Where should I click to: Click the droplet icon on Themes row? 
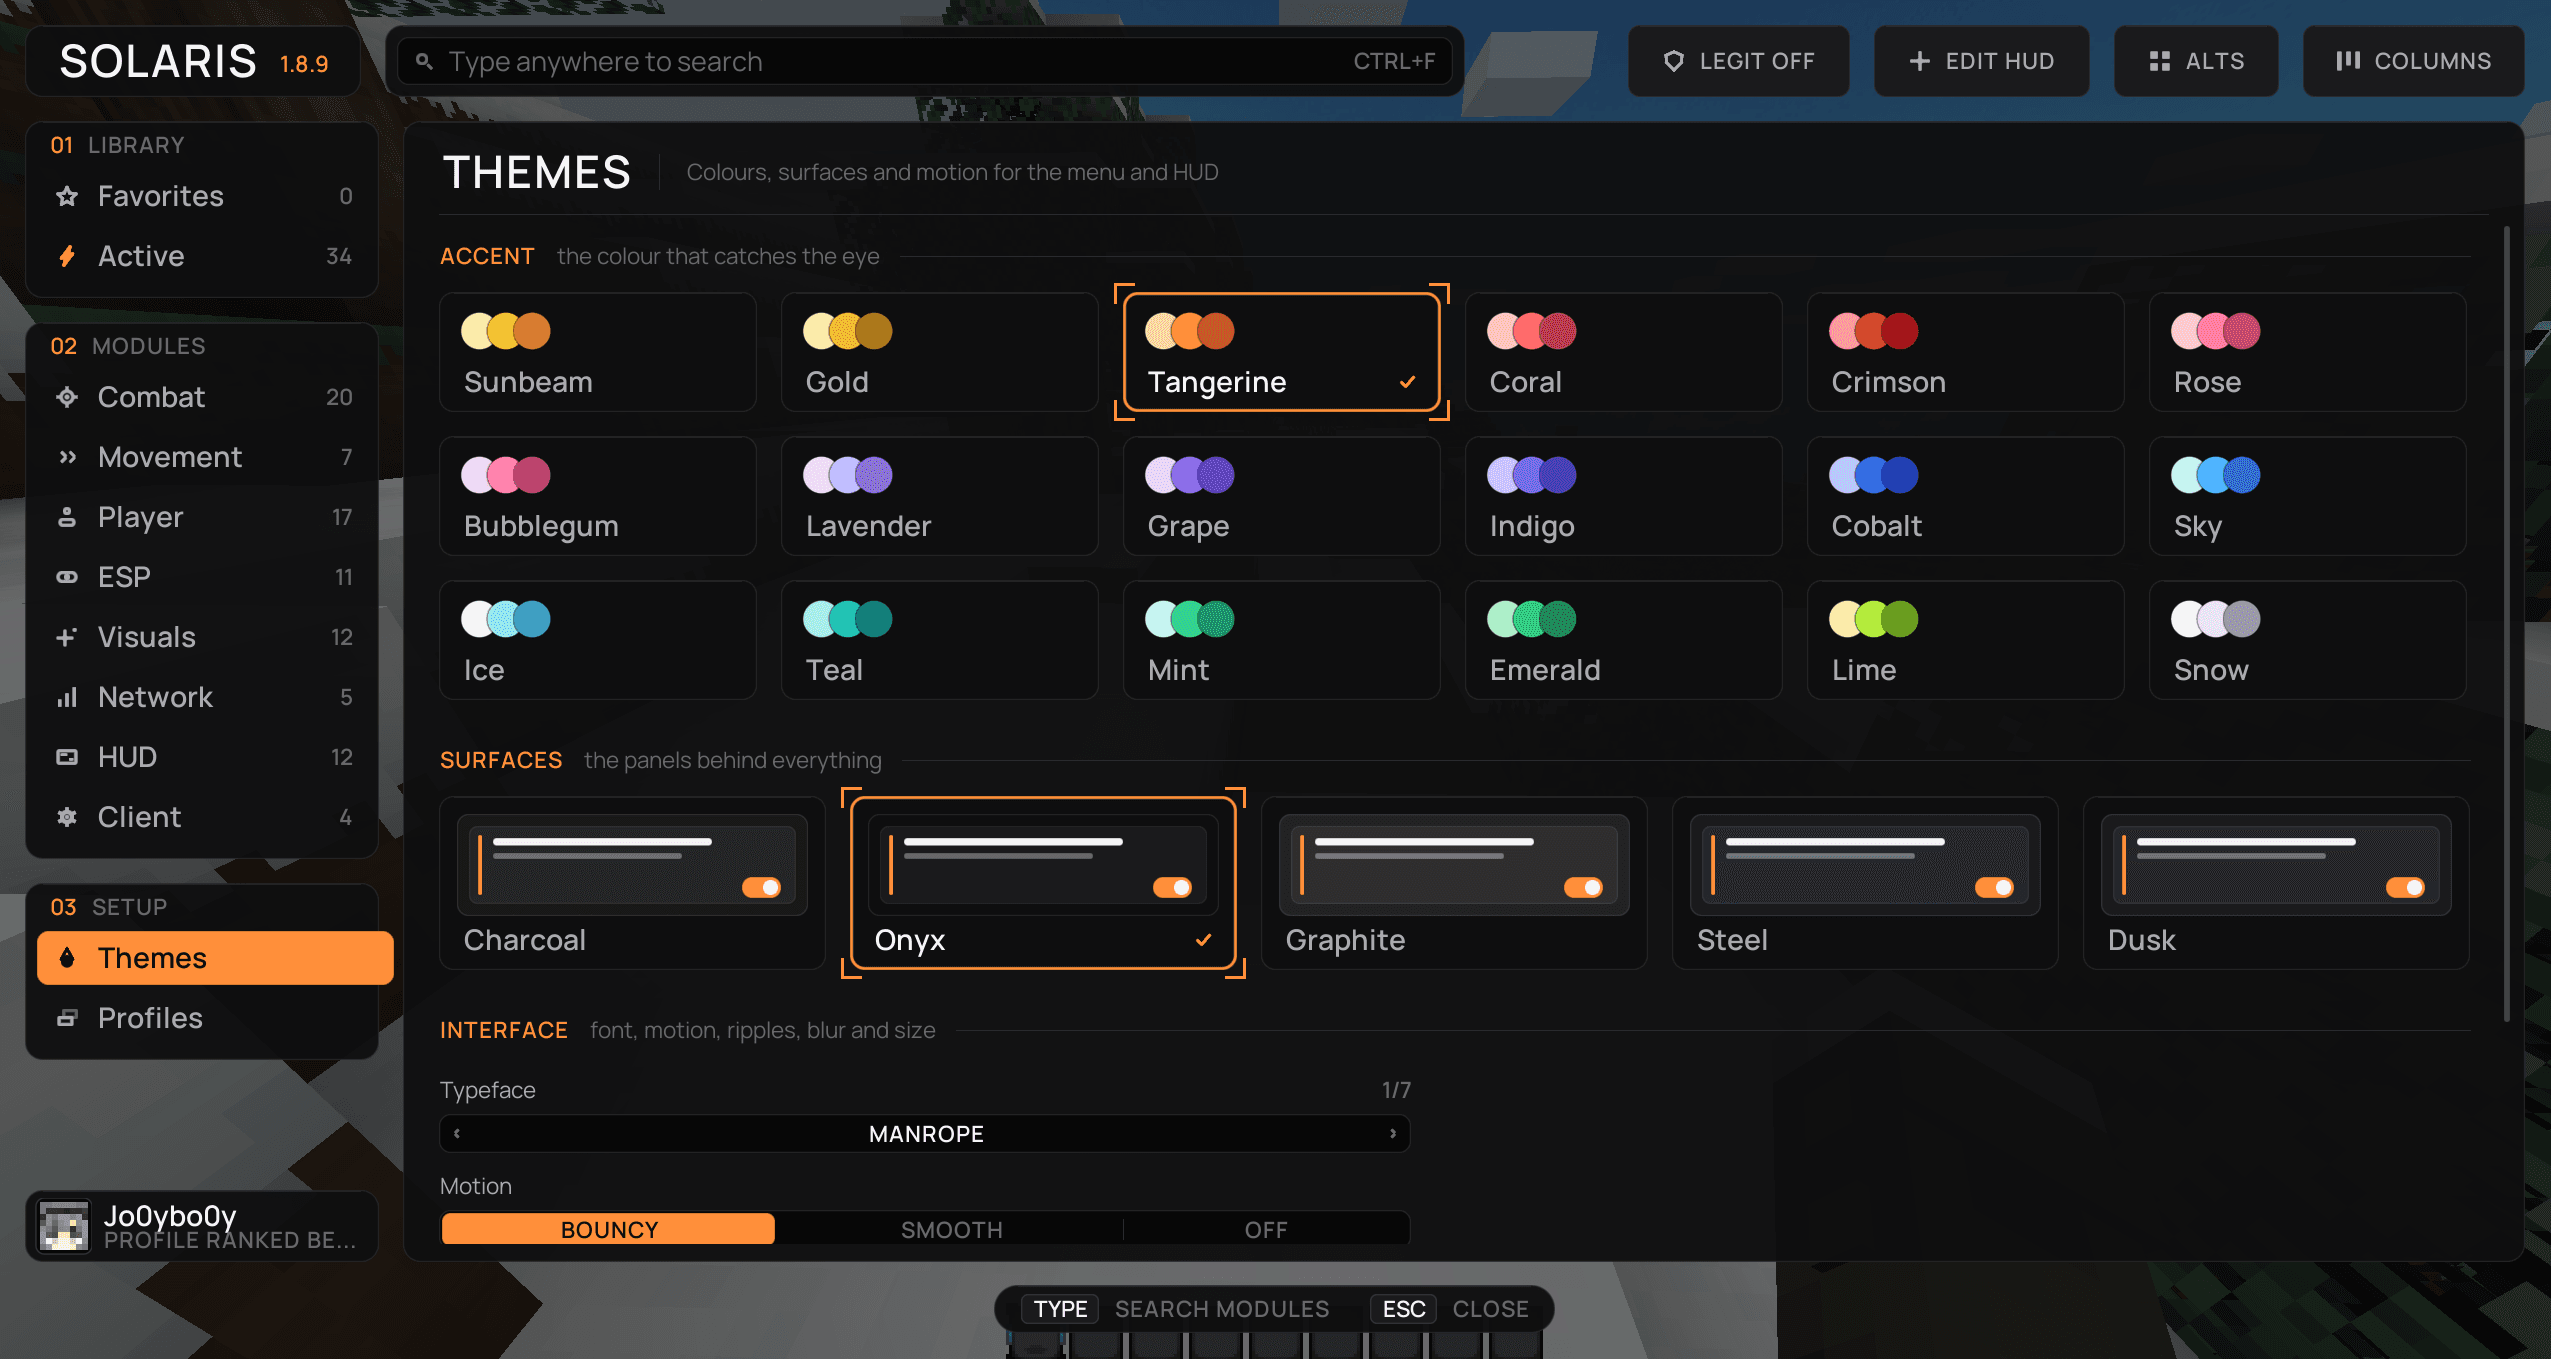pyautogui.click(x=67, y=958)
